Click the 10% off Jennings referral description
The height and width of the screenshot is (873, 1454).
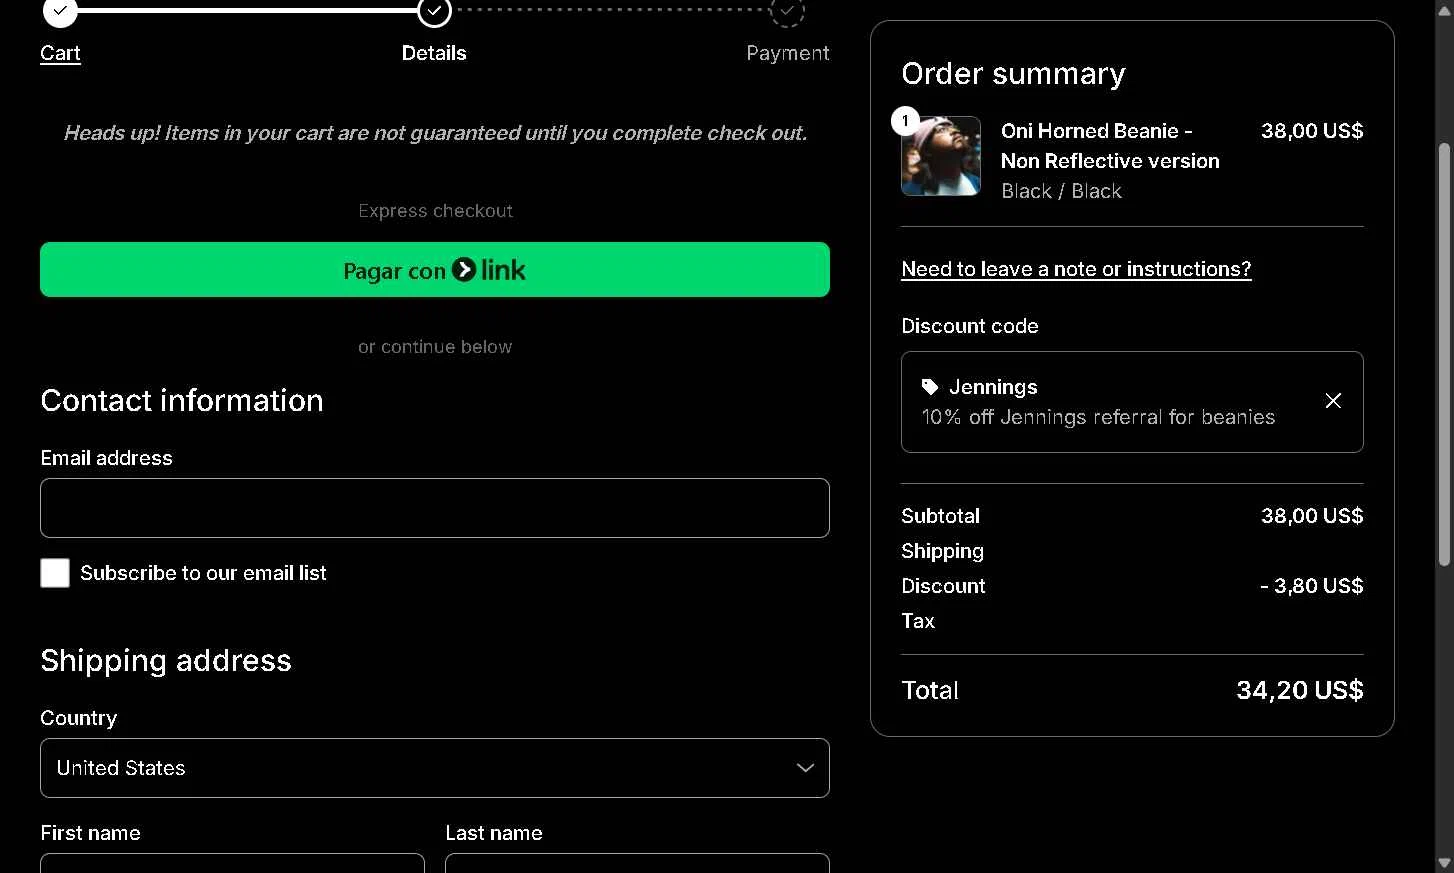pyautogui.click(x=1098, y=417)
